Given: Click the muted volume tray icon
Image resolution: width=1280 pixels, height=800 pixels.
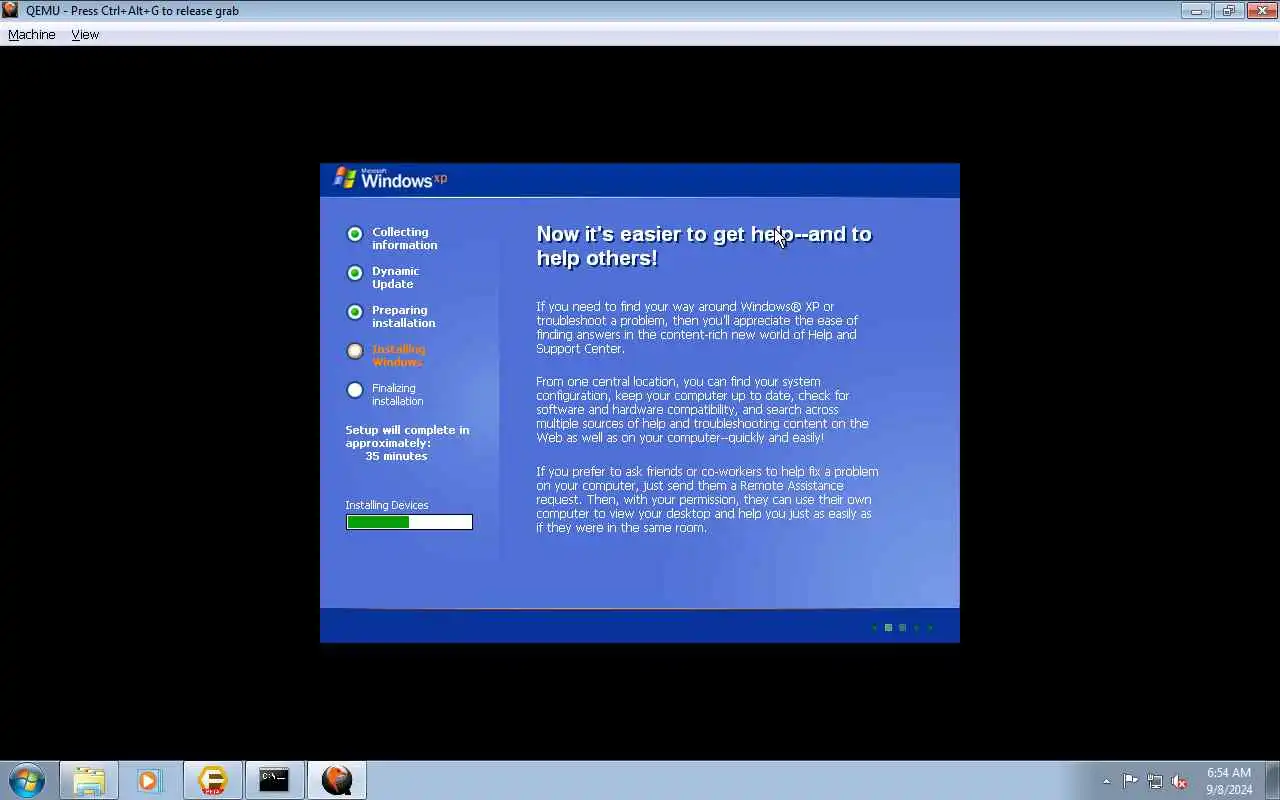Looking at the screenshot, I should (1179, 781).
